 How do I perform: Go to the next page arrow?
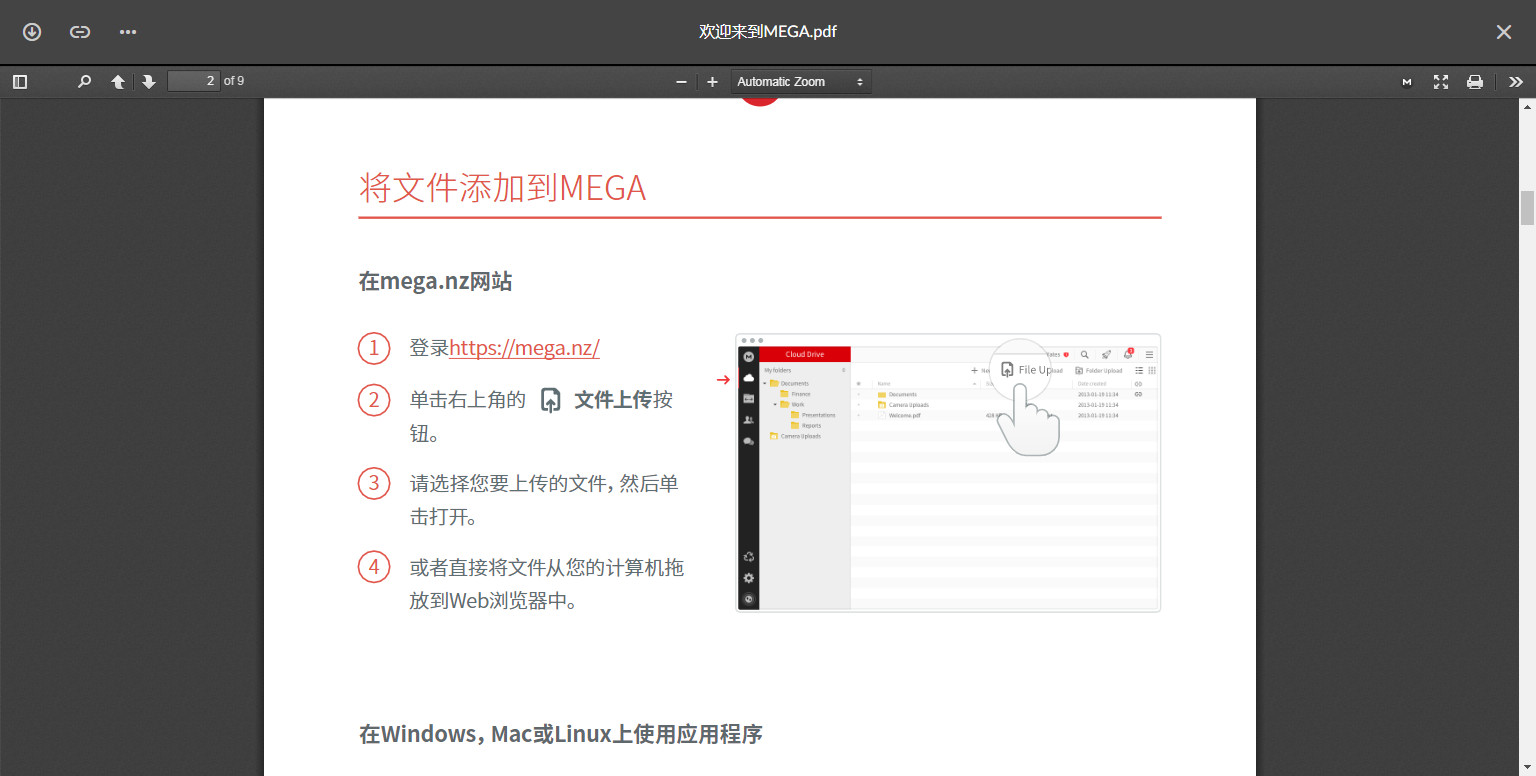[149, 82]
